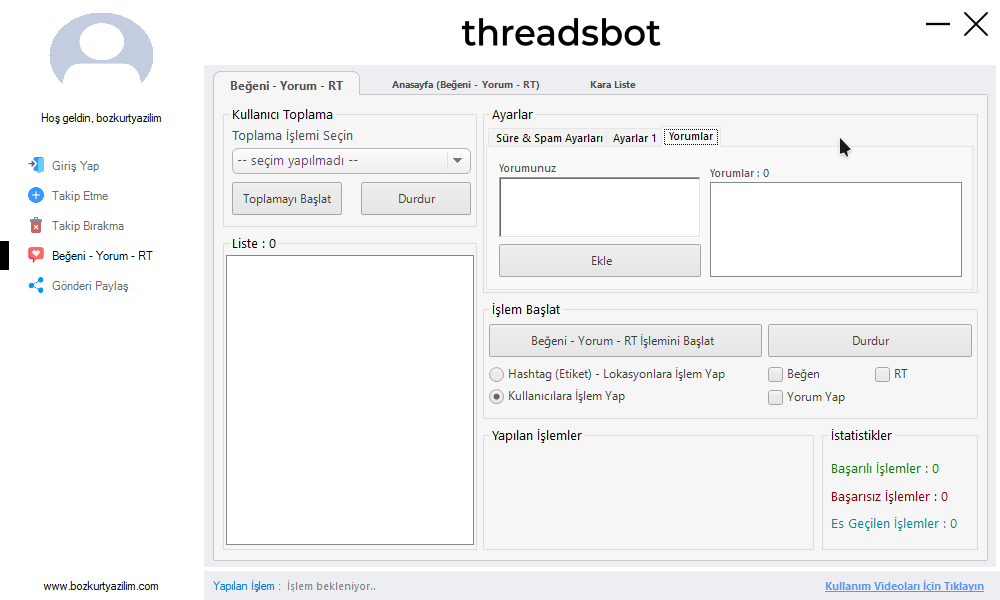Open the Takip Bırakma label in the sidebar
This screenshot has height=600, width=1000.
pyautogui.click(x=87, y=226)
